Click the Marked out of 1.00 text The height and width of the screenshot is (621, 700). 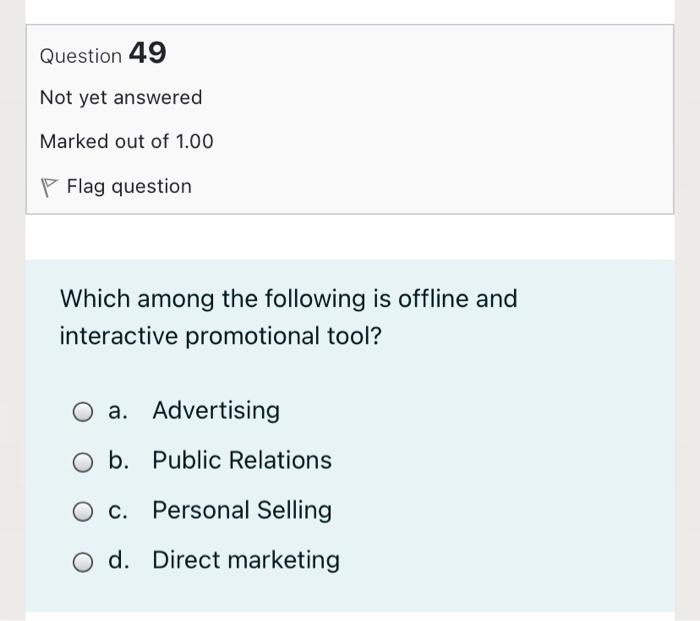(127, 142)
